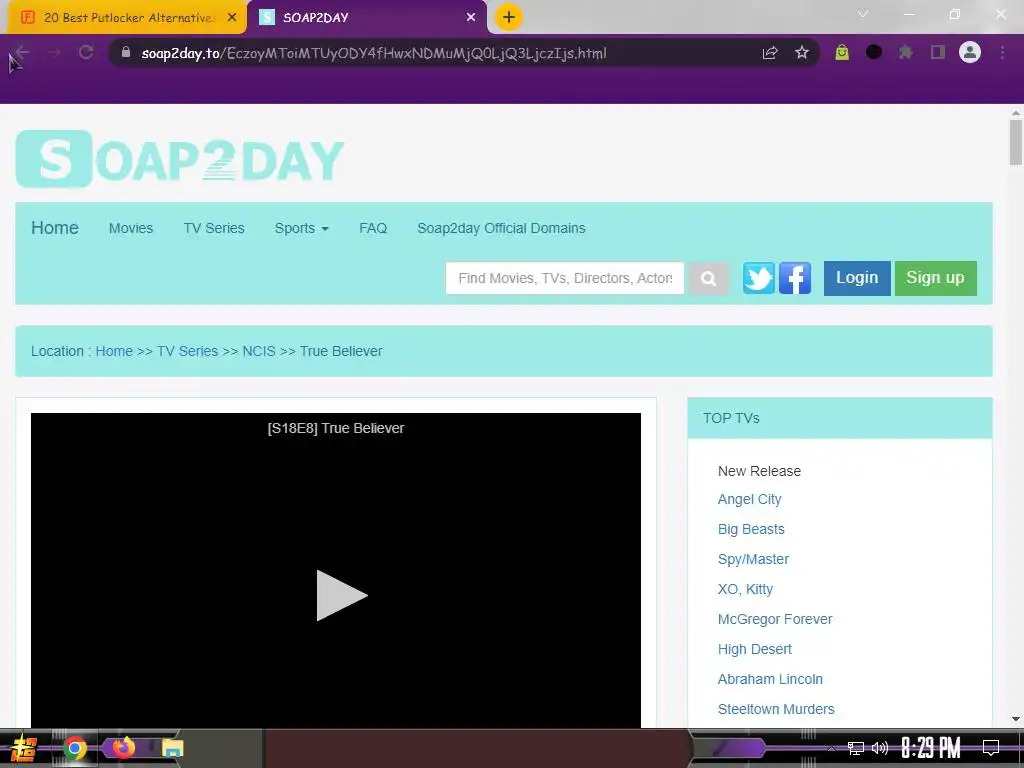Open the XO, Kitty link
The height and width of the screenshot is (768, 1024).
click(x=745, y=590)
